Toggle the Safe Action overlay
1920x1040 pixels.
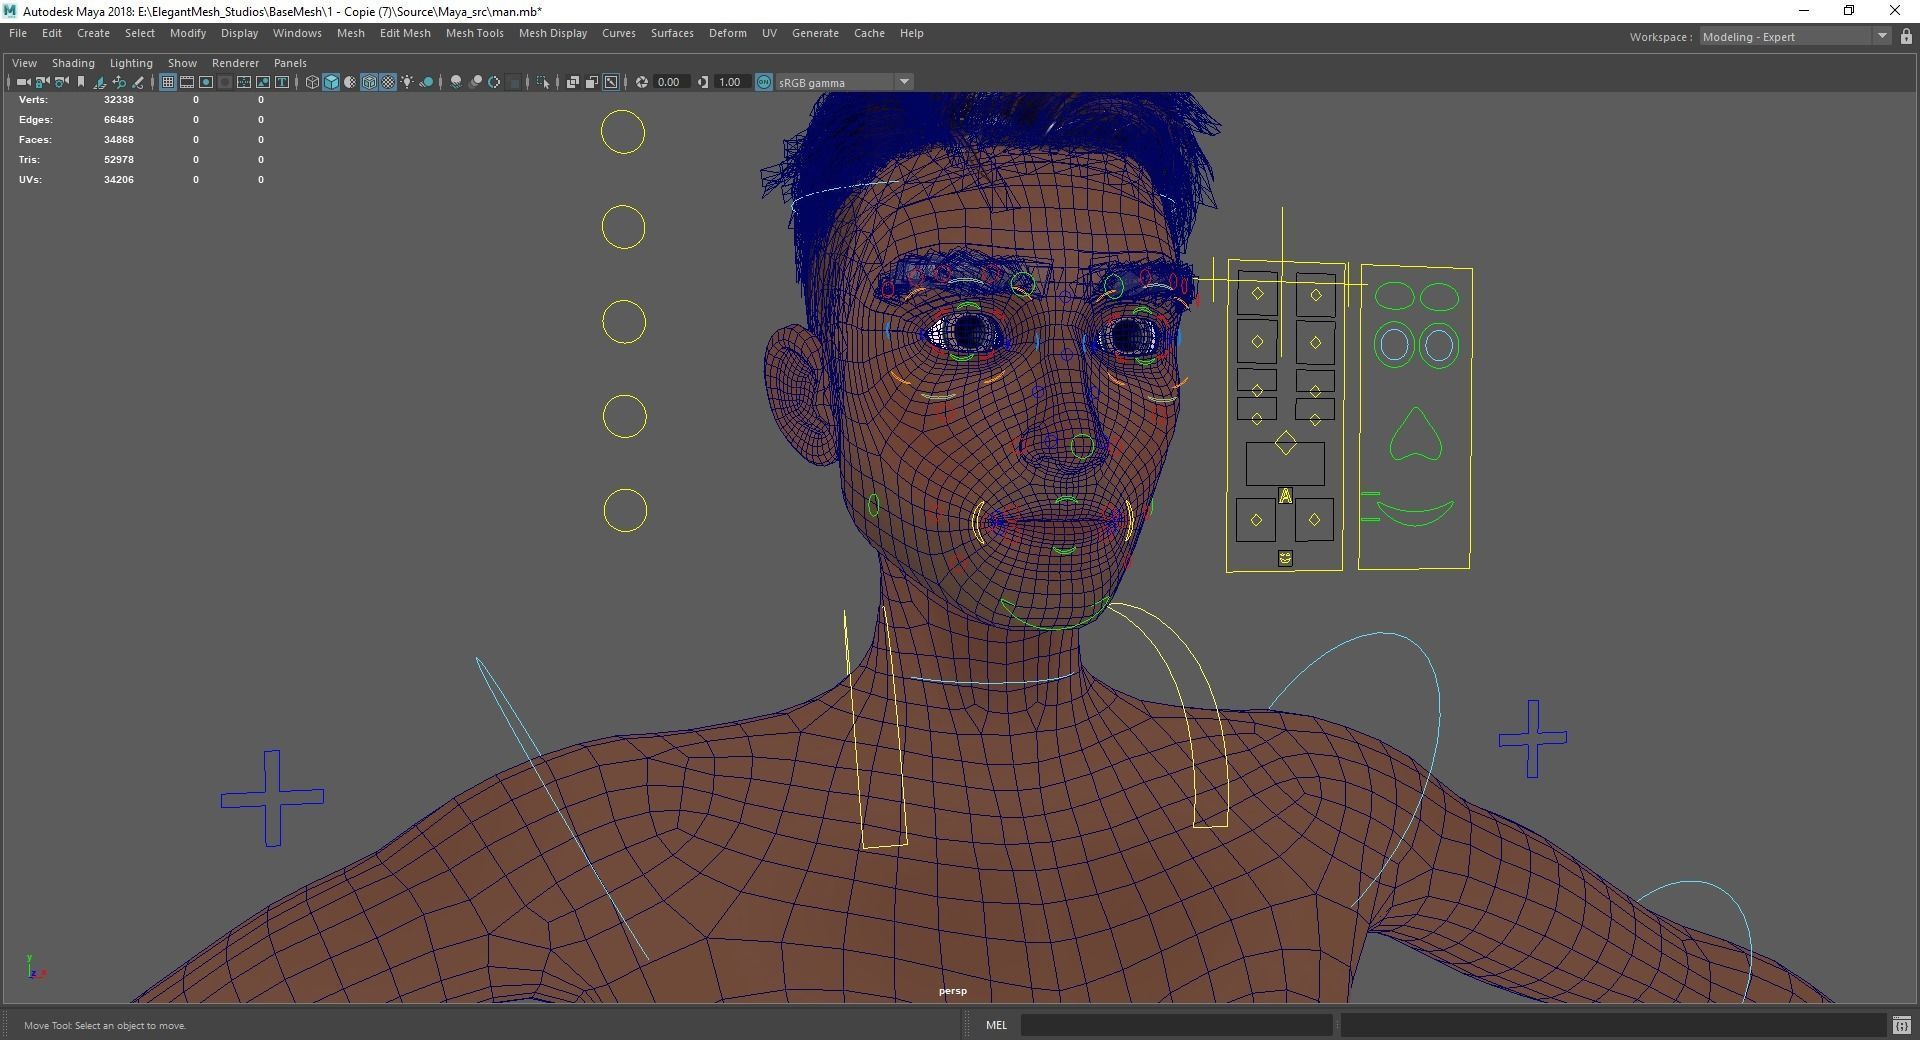263,82
